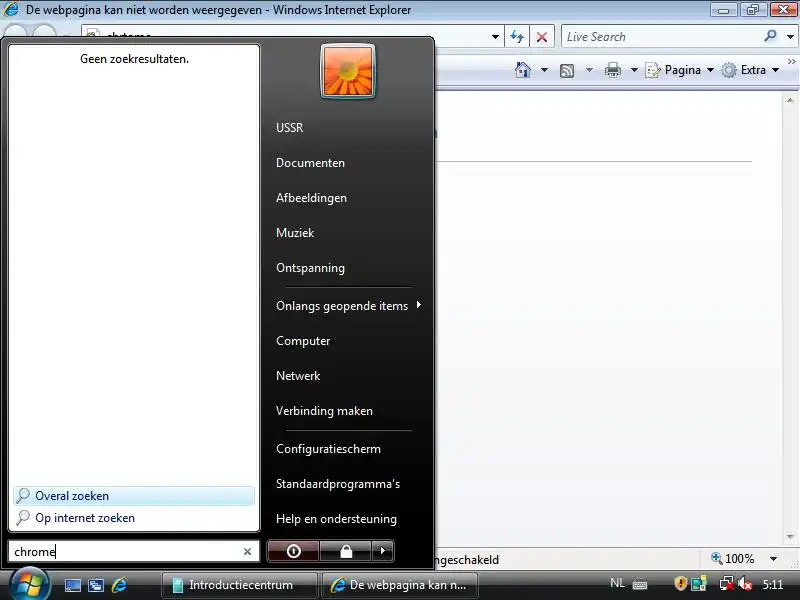Image resolution: width=800 pixels, height=600 pixels.
Task: Click the Windows Update tray icon beside shield
Action: (x=698, y=583)
